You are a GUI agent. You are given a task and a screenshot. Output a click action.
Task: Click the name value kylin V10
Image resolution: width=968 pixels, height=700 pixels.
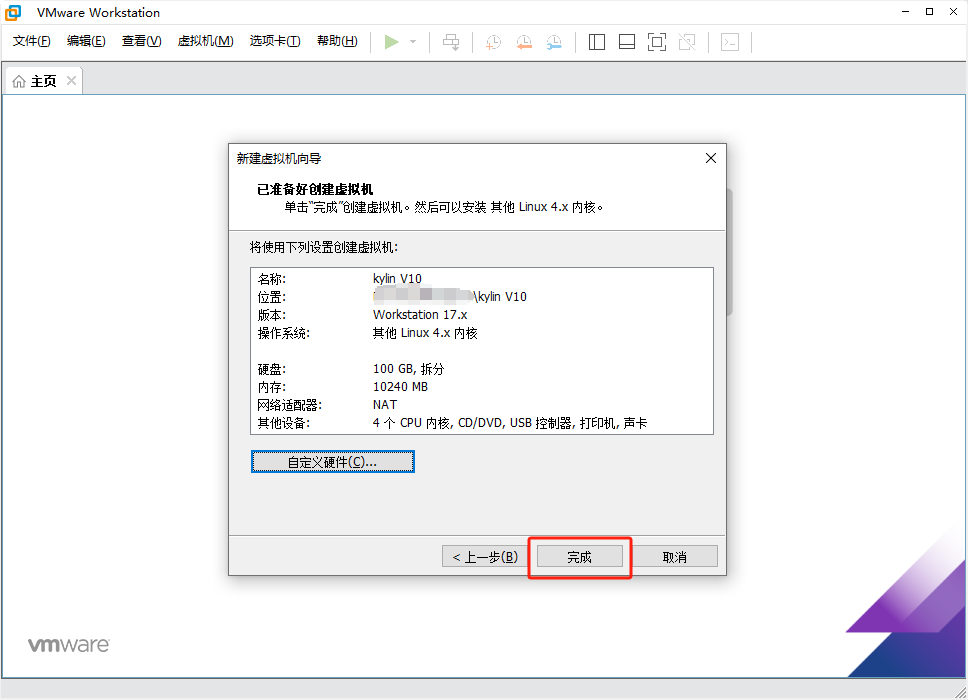click(x=397, y=279)
